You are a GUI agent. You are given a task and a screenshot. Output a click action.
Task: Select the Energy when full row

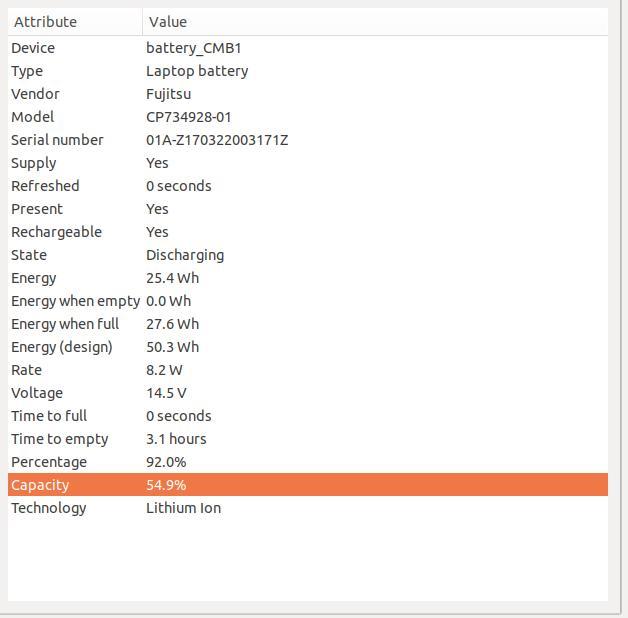pos(308,324)
